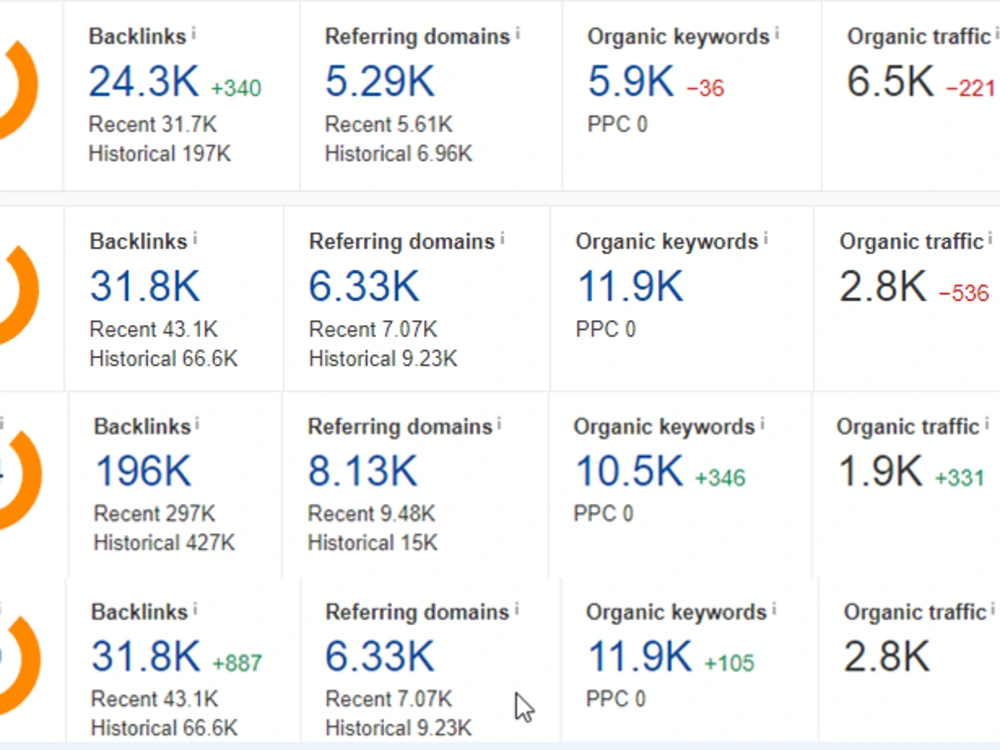Click the bottom row orange rating gauge
Image resolution: width=1000 pixels, height=750 pixels.
pos(20,665)
